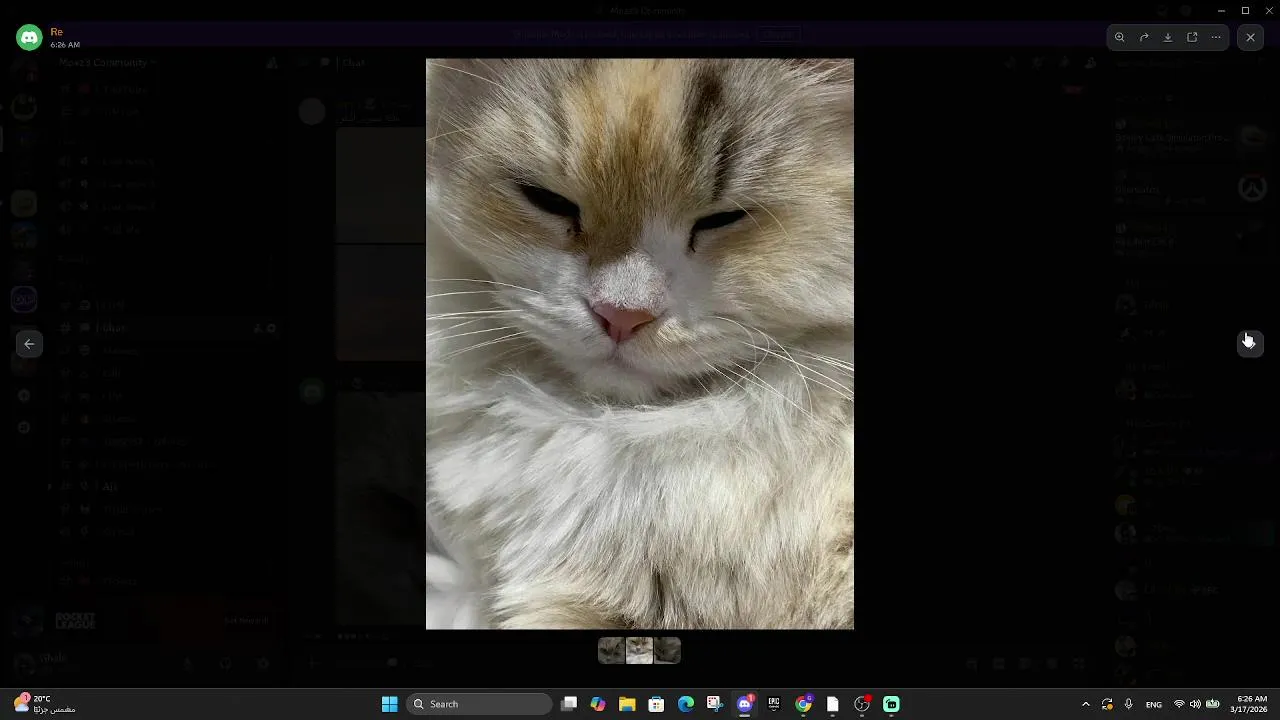The image size is (1280, 720).
Task: Open Snipping Tool from the taskbar
Action: click(x=715, y=704)
